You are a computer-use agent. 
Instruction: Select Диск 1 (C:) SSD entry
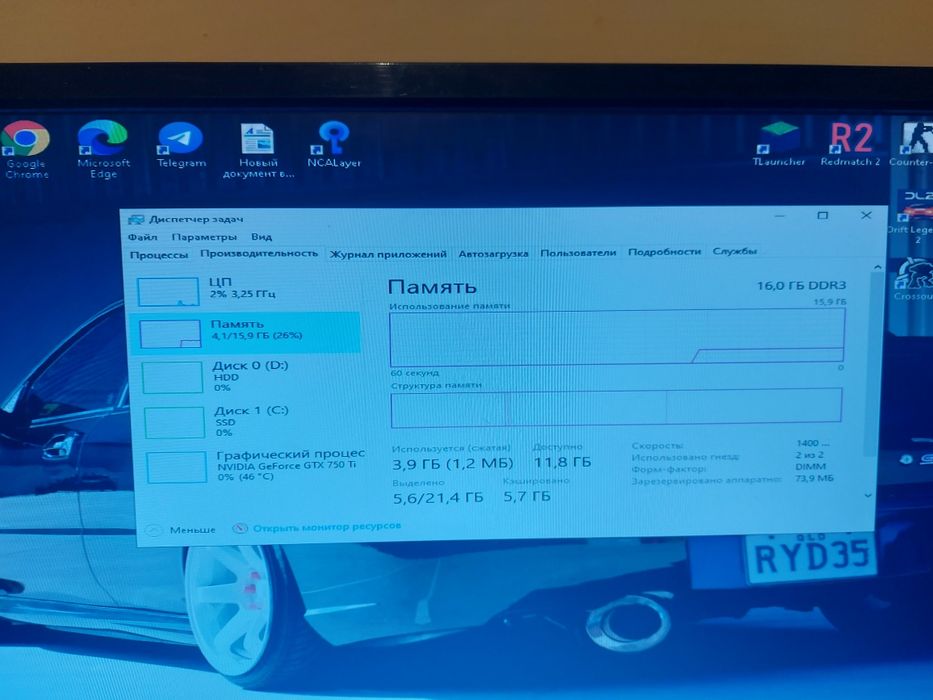tap(246, 421)
